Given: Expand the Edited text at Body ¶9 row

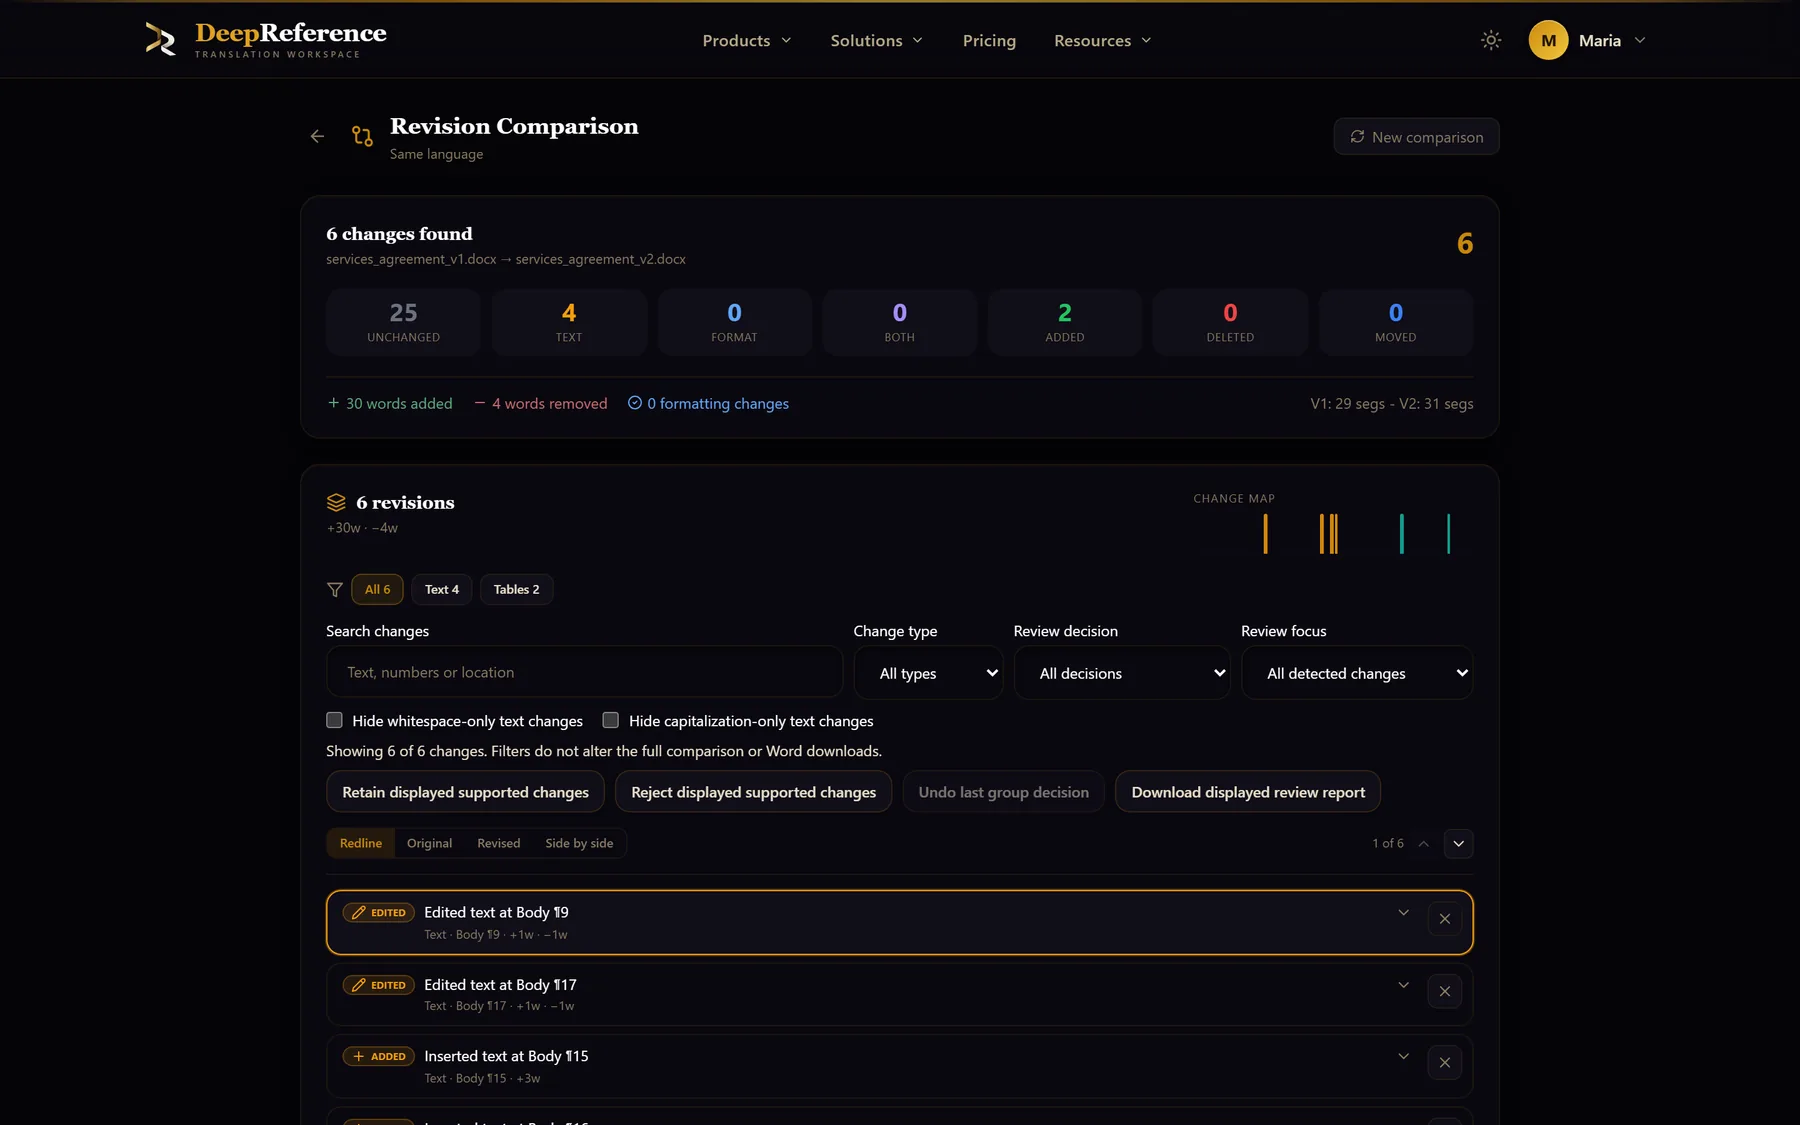Looking at the screenshot, I should tap(1404, 912).
